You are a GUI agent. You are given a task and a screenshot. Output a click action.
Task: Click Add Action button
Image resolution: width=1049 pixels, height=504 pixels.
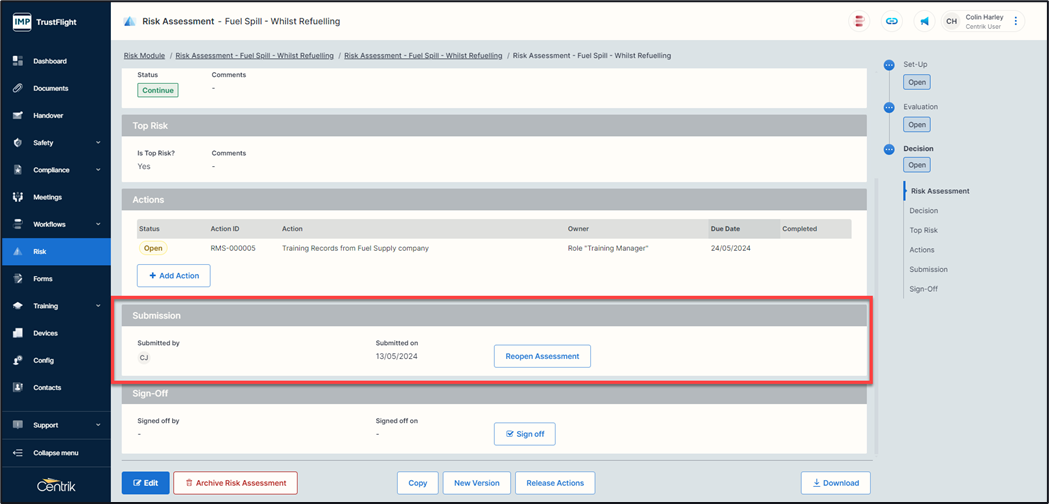(x=173, y=275)
